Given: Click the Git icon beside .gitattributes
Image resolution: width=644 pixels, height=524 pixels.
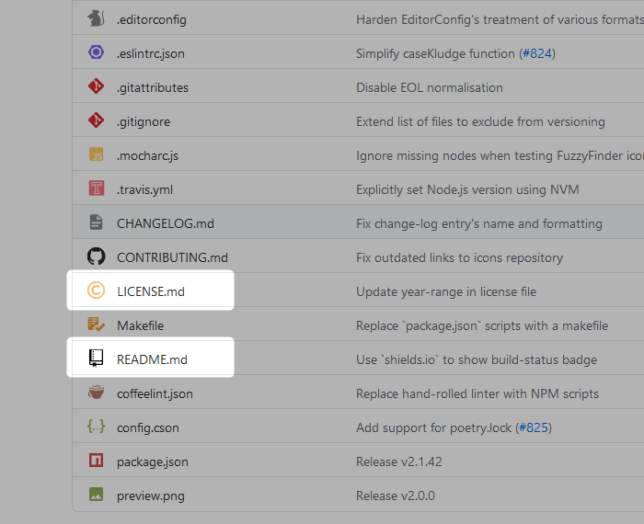Looking at the screenshot, I should click(x=96, y=87).
